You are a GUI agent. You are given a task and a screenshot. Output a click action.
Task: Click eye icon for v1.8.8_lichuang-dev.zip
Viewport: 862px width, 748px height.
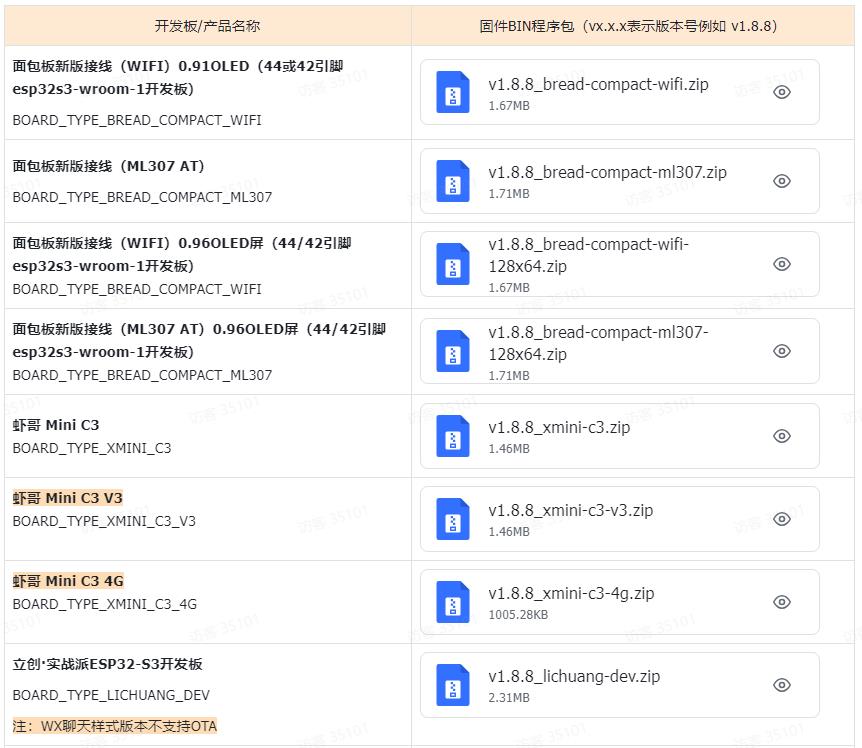pos(782,685)
